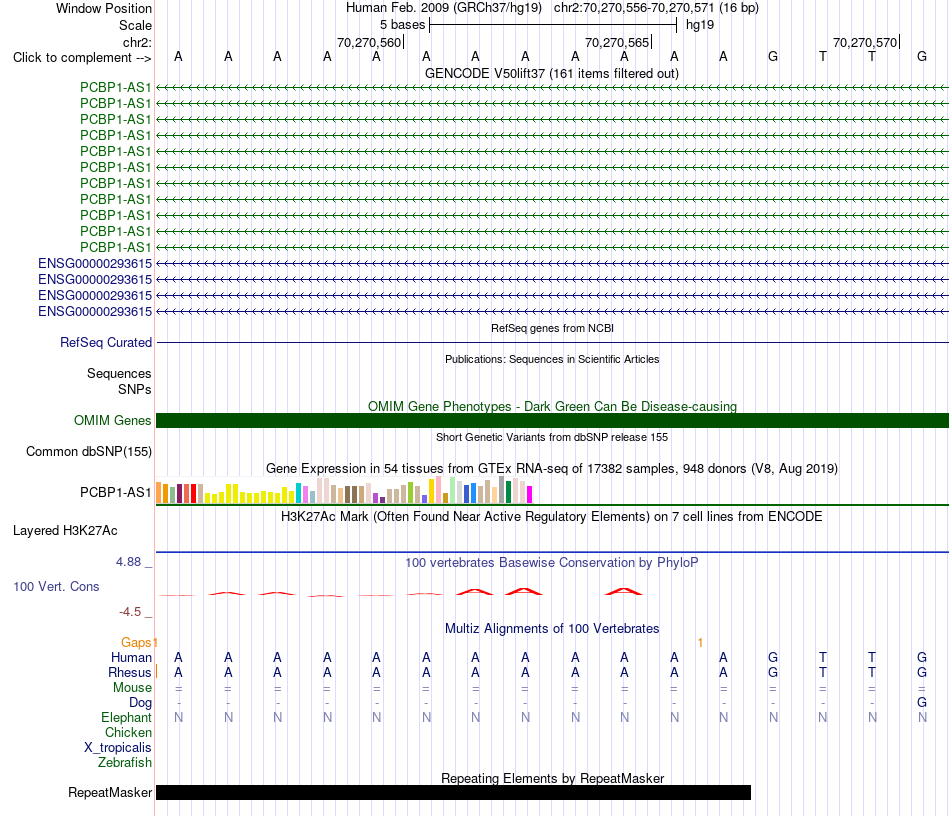Open "100 vertebrates Basewise Conservation by PhyloP" title

pyautogui.click(x=552, y=563)
